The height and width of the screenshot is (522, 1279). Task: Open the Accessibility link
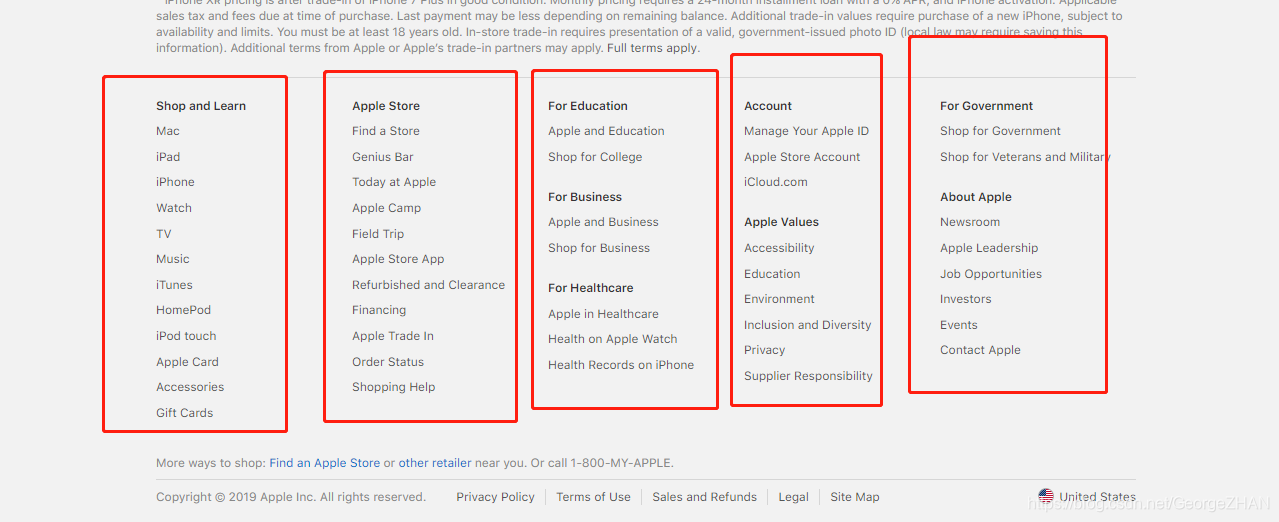click(779, 248)
